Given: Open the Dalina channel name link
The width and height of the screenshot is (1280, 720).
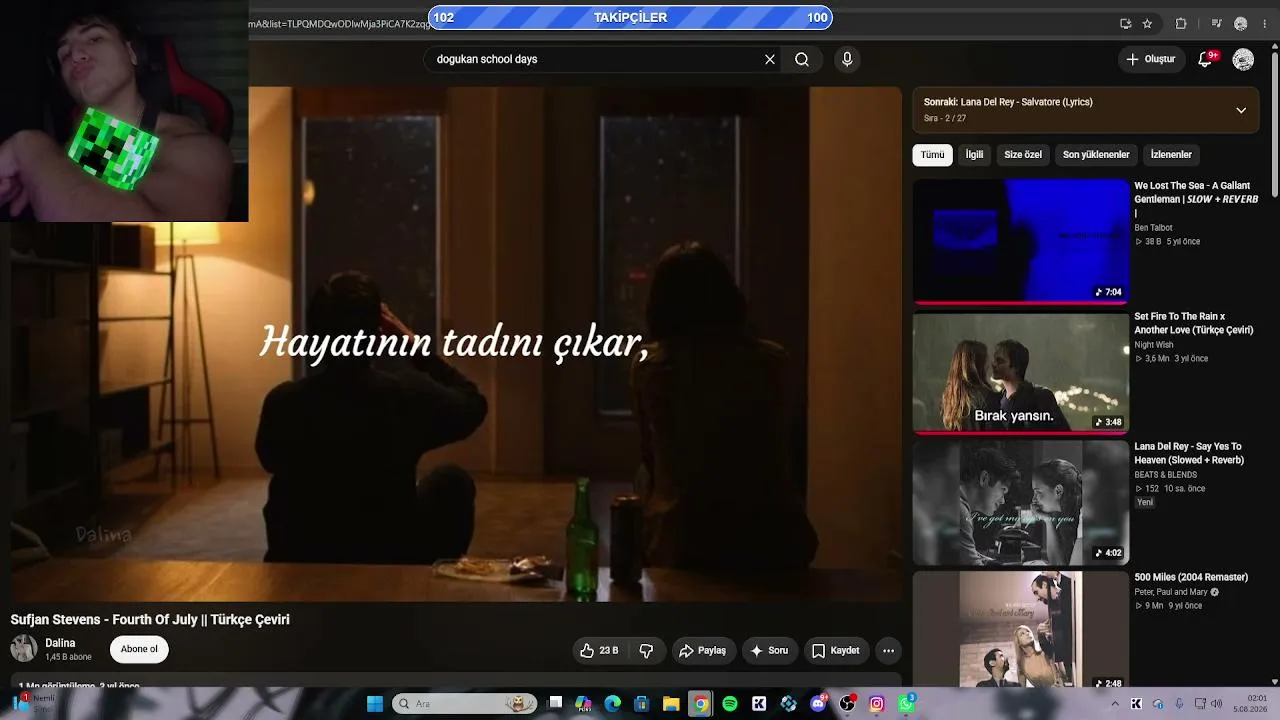Looking at the screenshot, I should (x=60, y=643).
